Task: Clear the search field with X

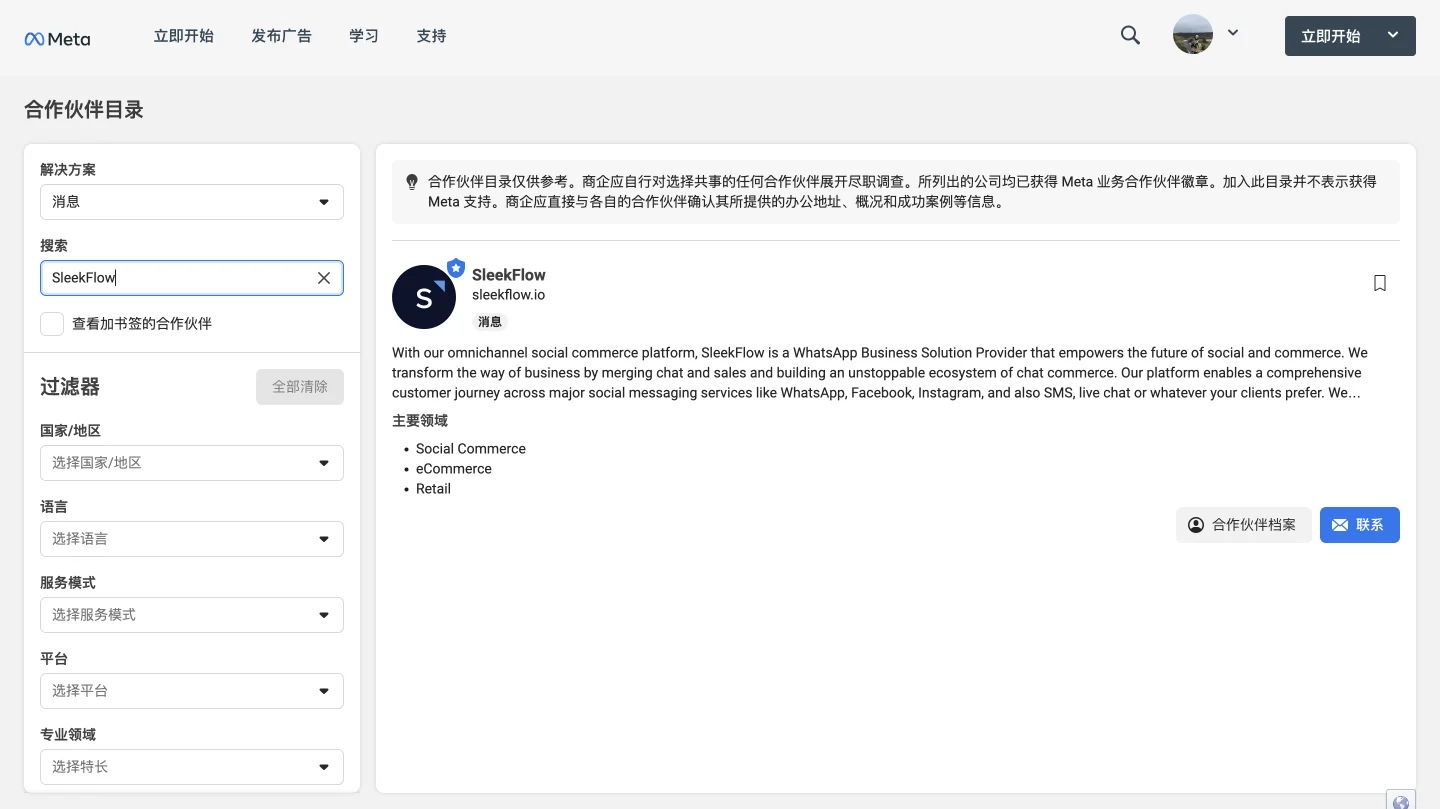Action: pyautogui.click(x=324, y=278)
